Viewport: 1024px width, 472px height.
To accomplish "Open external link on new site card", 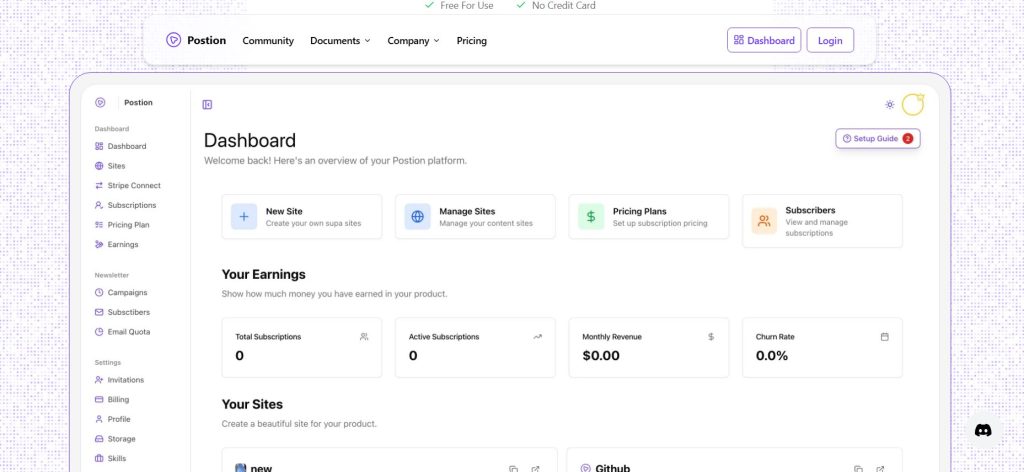I will click(536, 469).
